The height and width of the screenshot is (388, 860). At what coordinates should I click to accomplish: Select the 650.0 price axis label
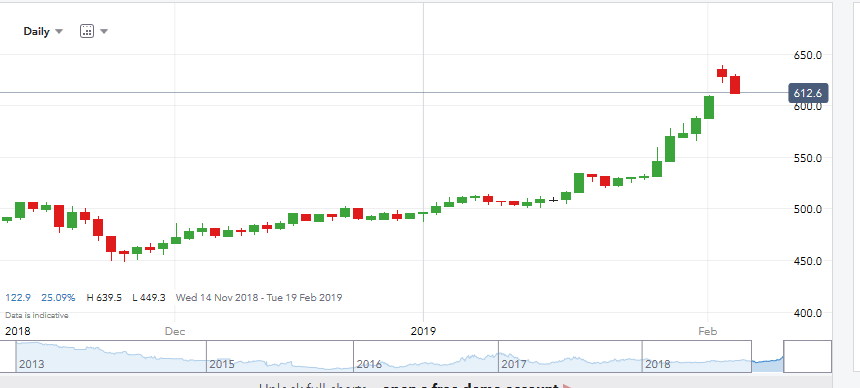[x=807, y=55]
